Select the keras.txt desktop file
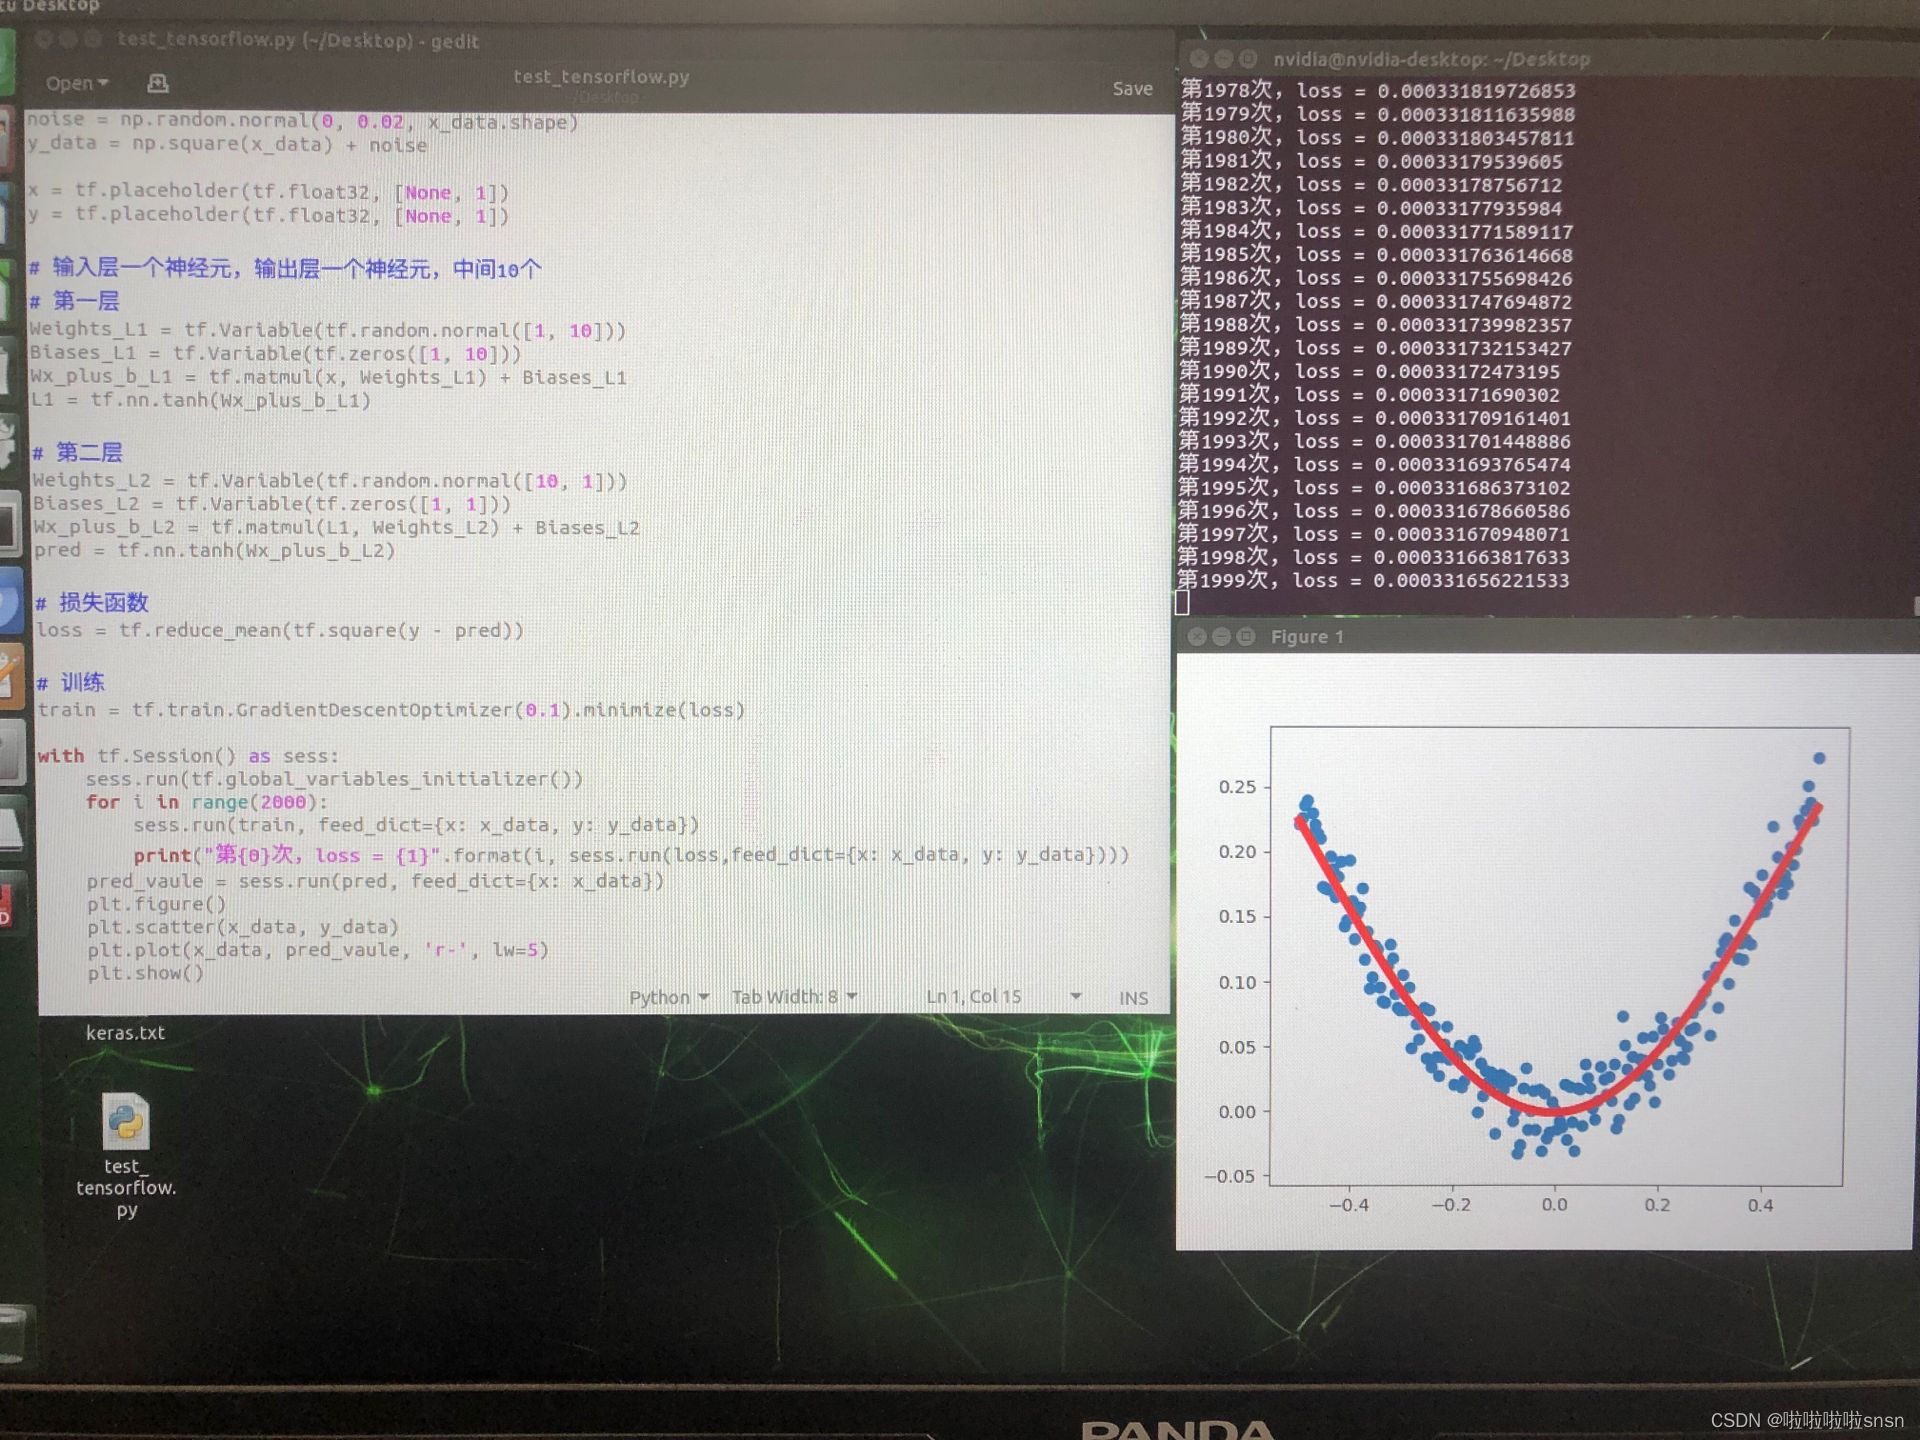 (125, 1032)
